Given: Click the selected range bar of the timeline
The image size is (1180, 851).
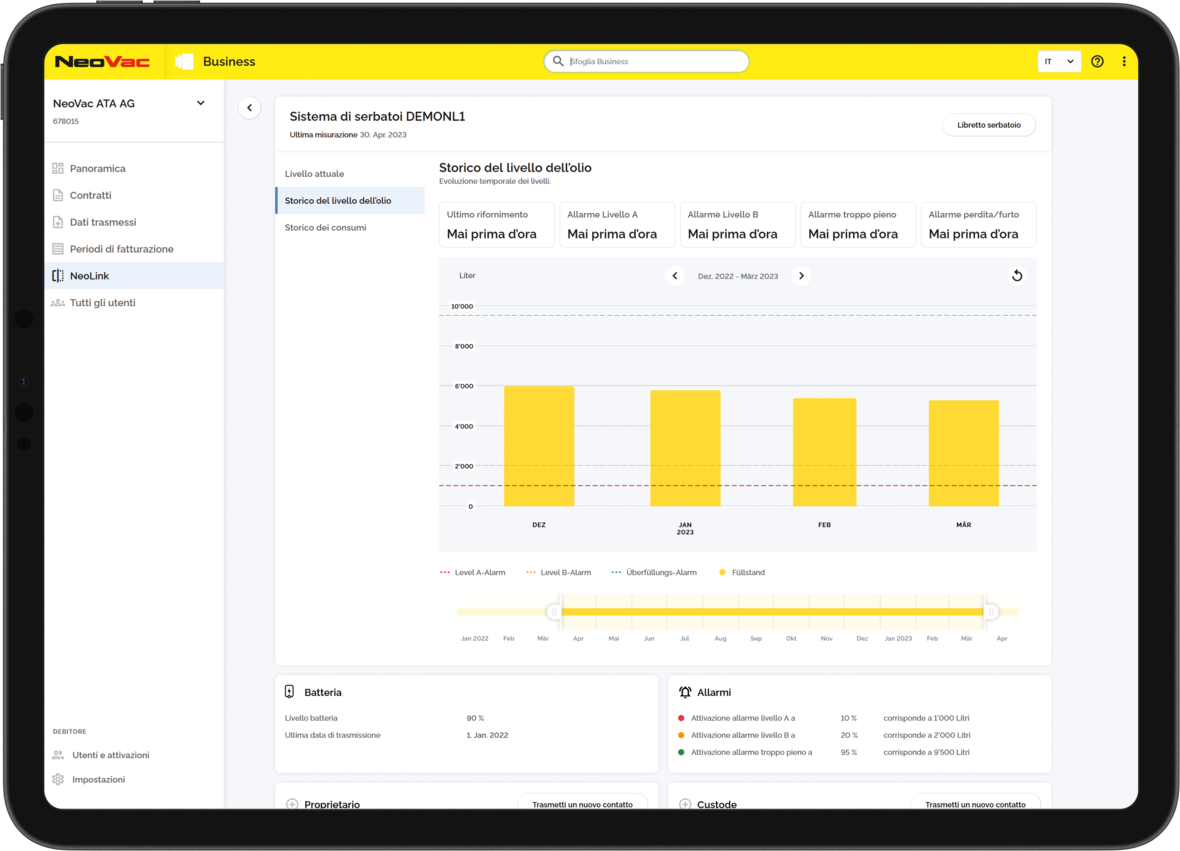Looking at the screenshot, I should point(772,612).
